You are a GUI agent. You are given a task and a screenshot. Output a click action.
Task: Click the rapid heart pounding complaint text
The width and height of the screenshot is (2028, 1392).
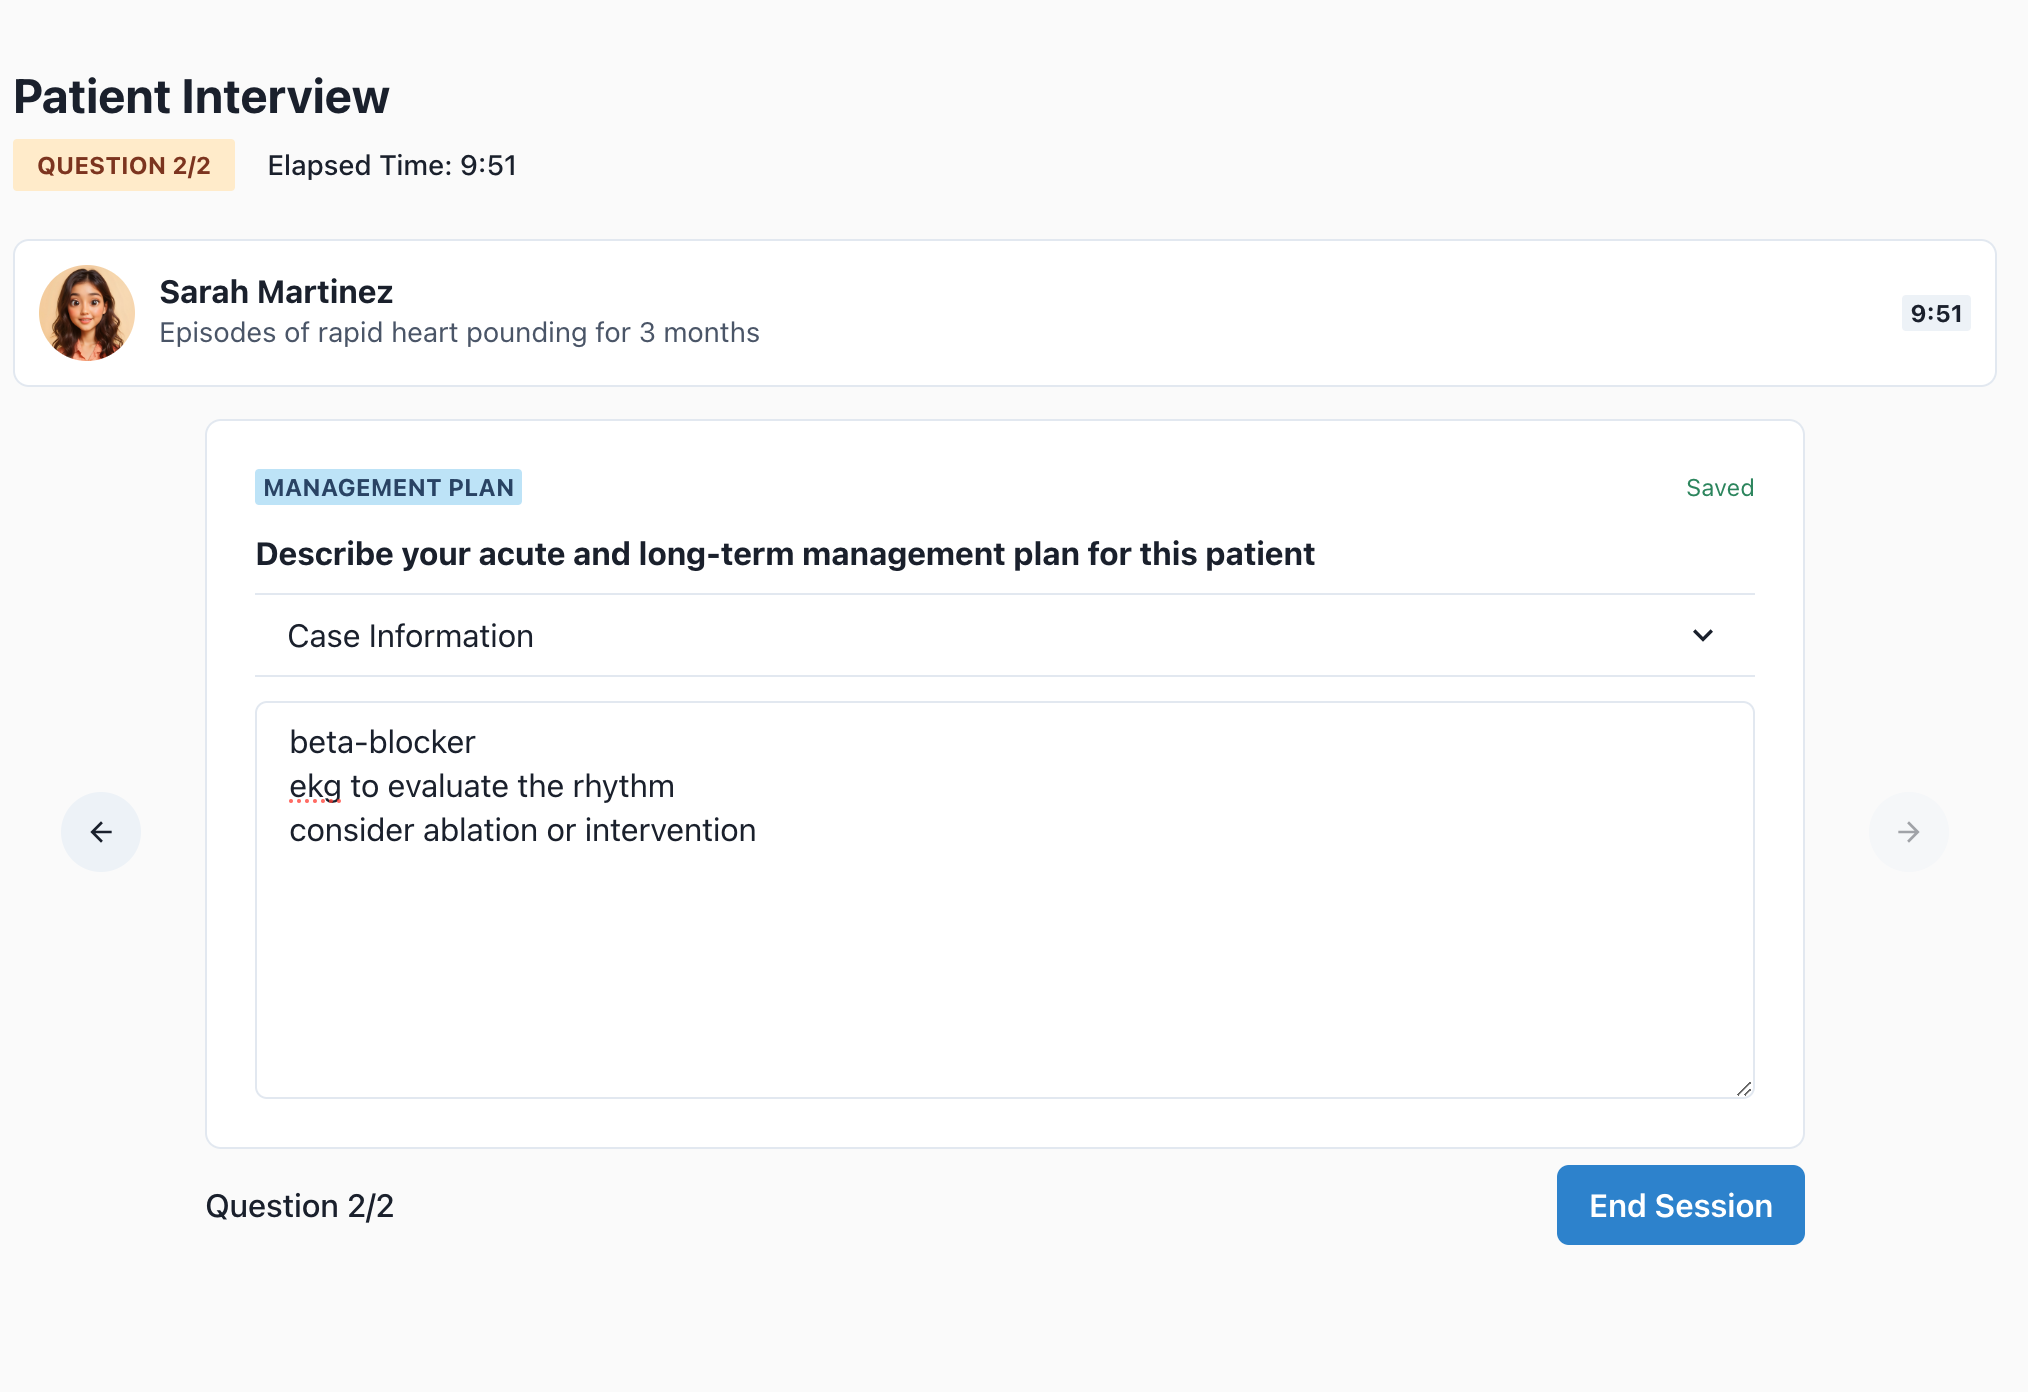click(x=459, y=332)
